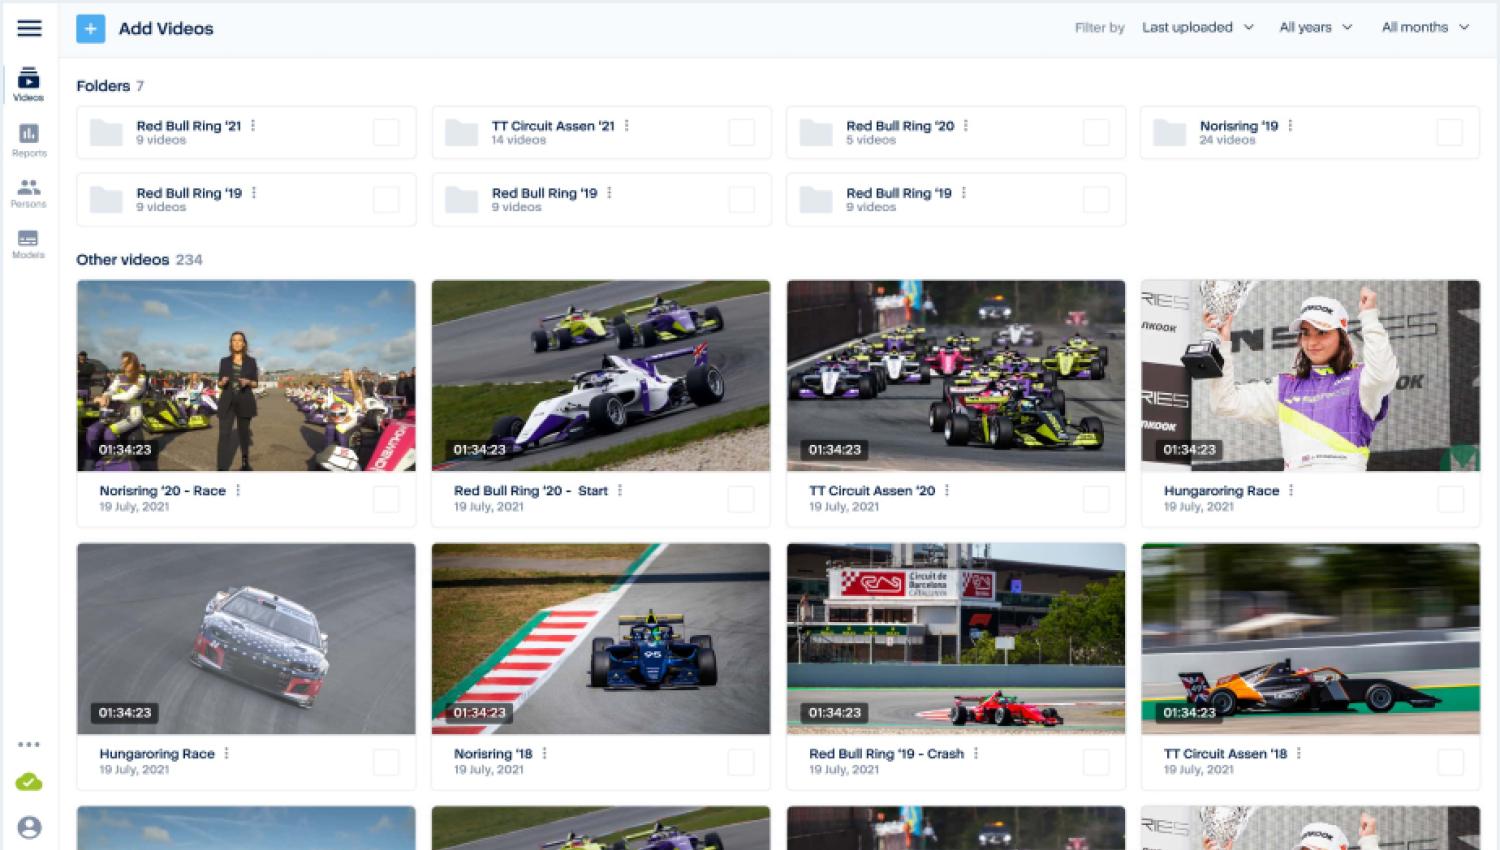Open the Norisring '19 folder name
The image size is (1500, 850).
1239,126
